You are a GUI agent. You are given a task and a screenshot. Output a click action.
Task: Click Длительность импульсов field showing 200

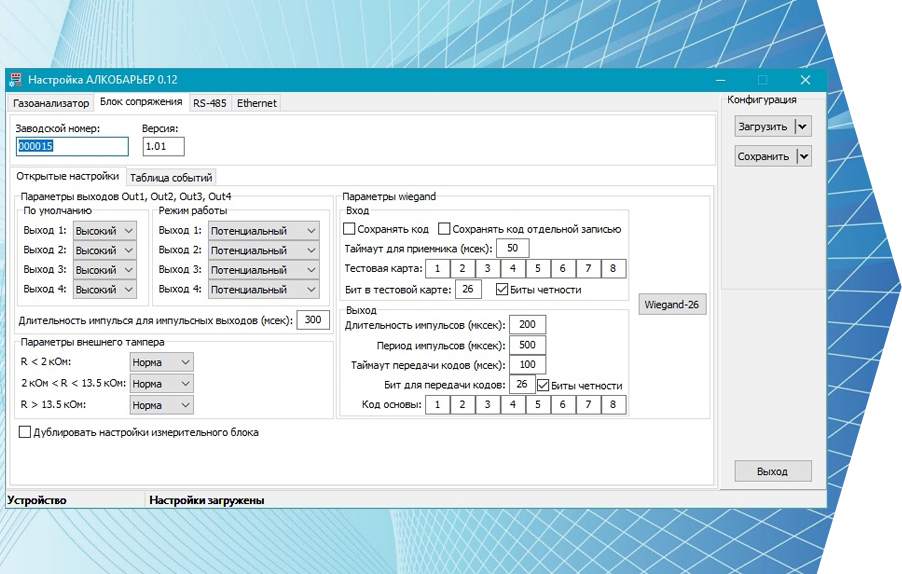click(x=528, y=324)
